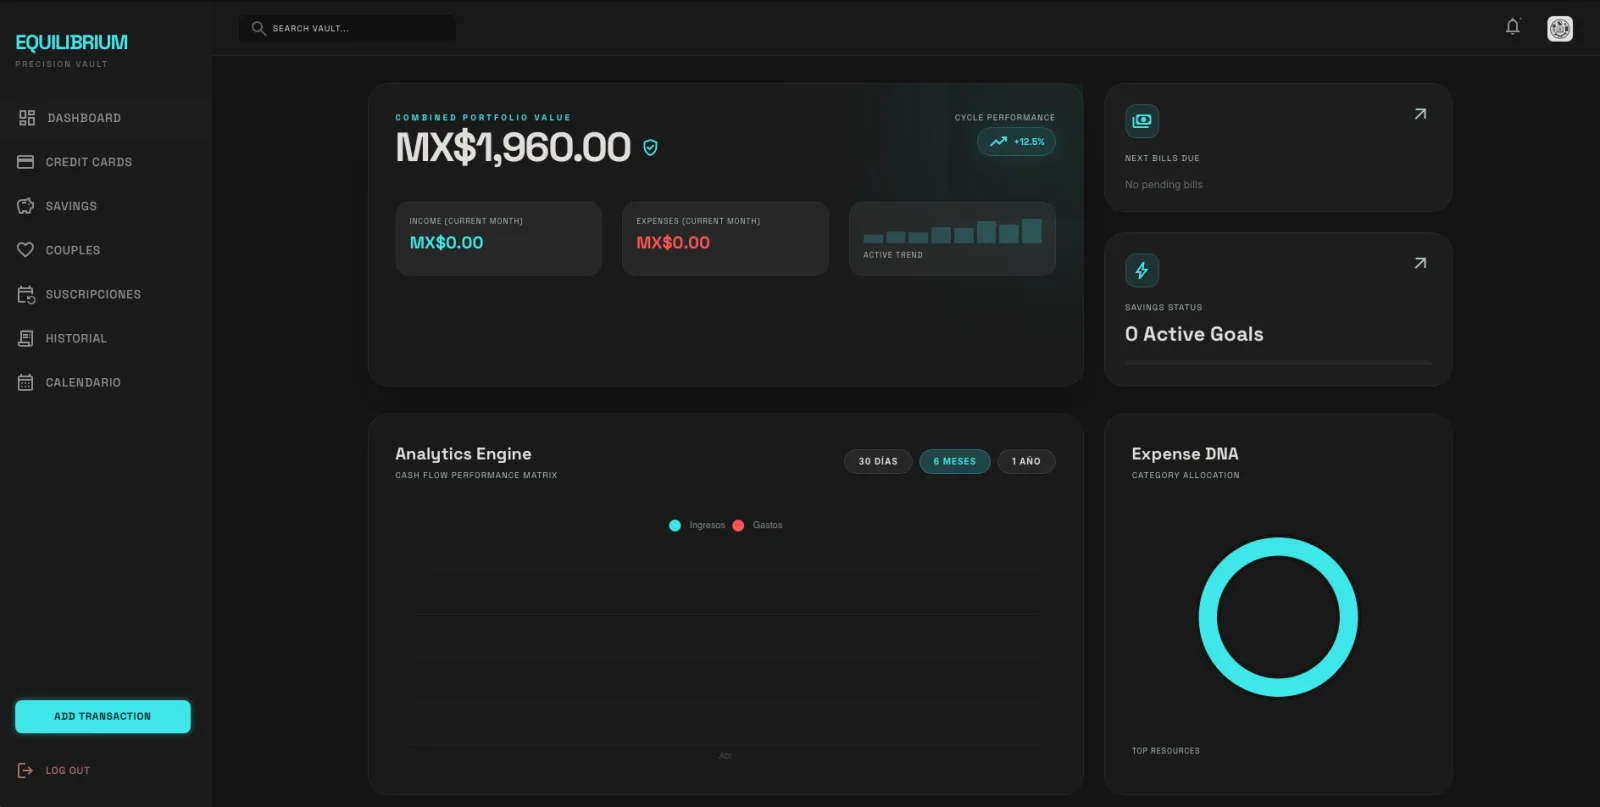Click the Calendario calendar icon
The height and width of the screenshot is (807, 1600).
click(26, 382)
